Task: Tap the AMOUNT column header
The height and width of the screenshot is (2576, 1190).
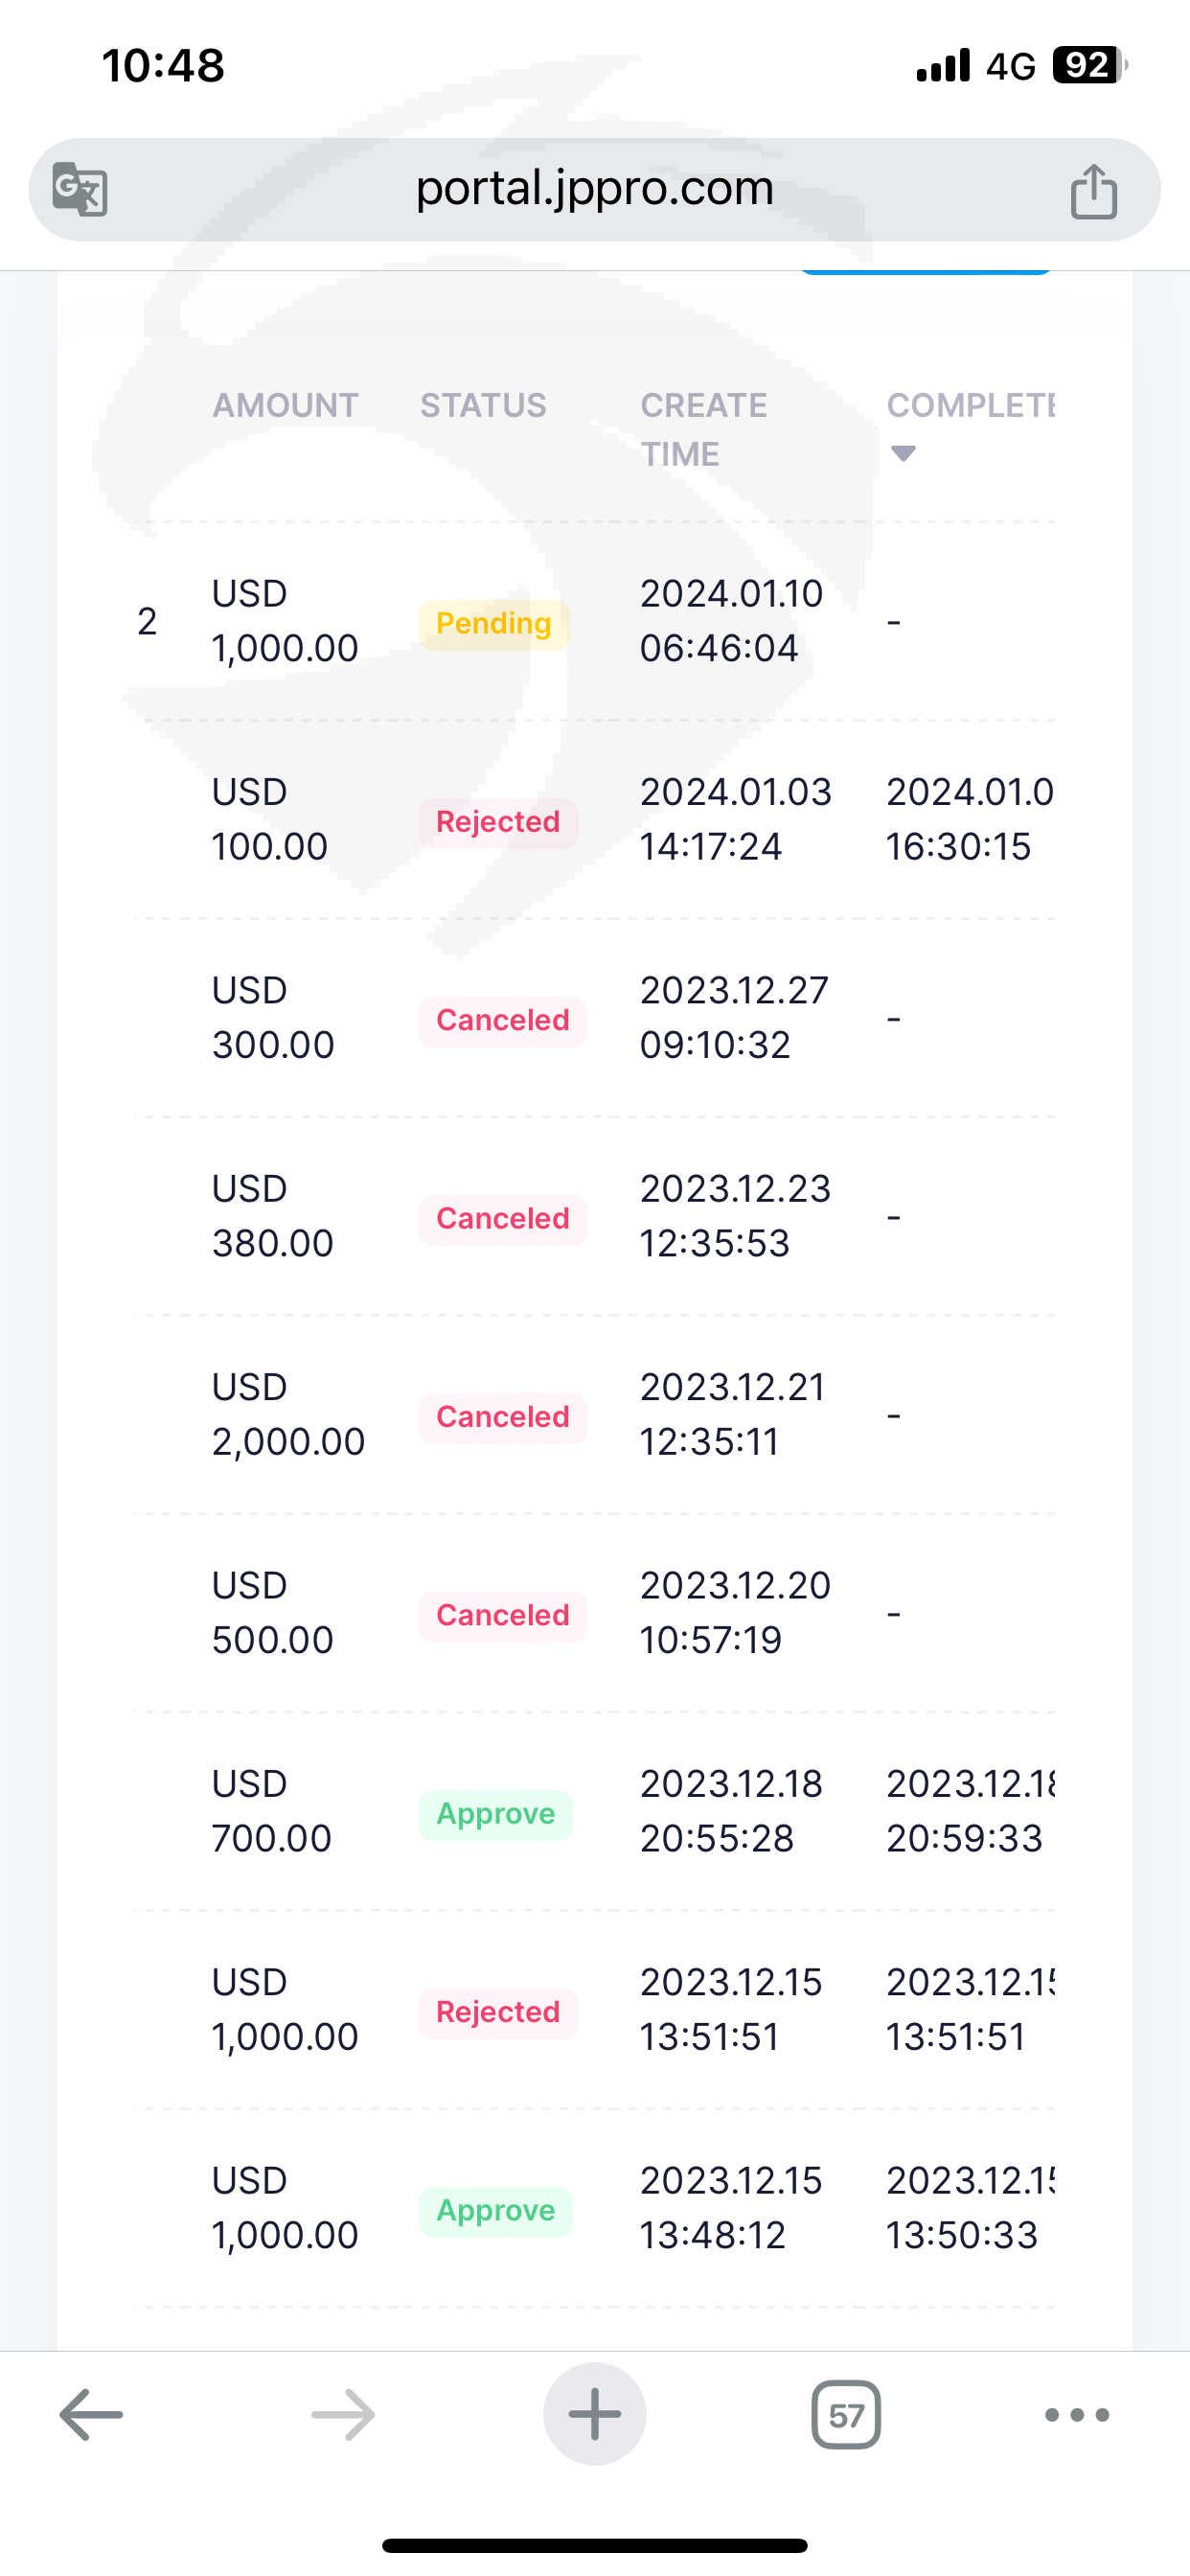Action: tap(285, 405)
